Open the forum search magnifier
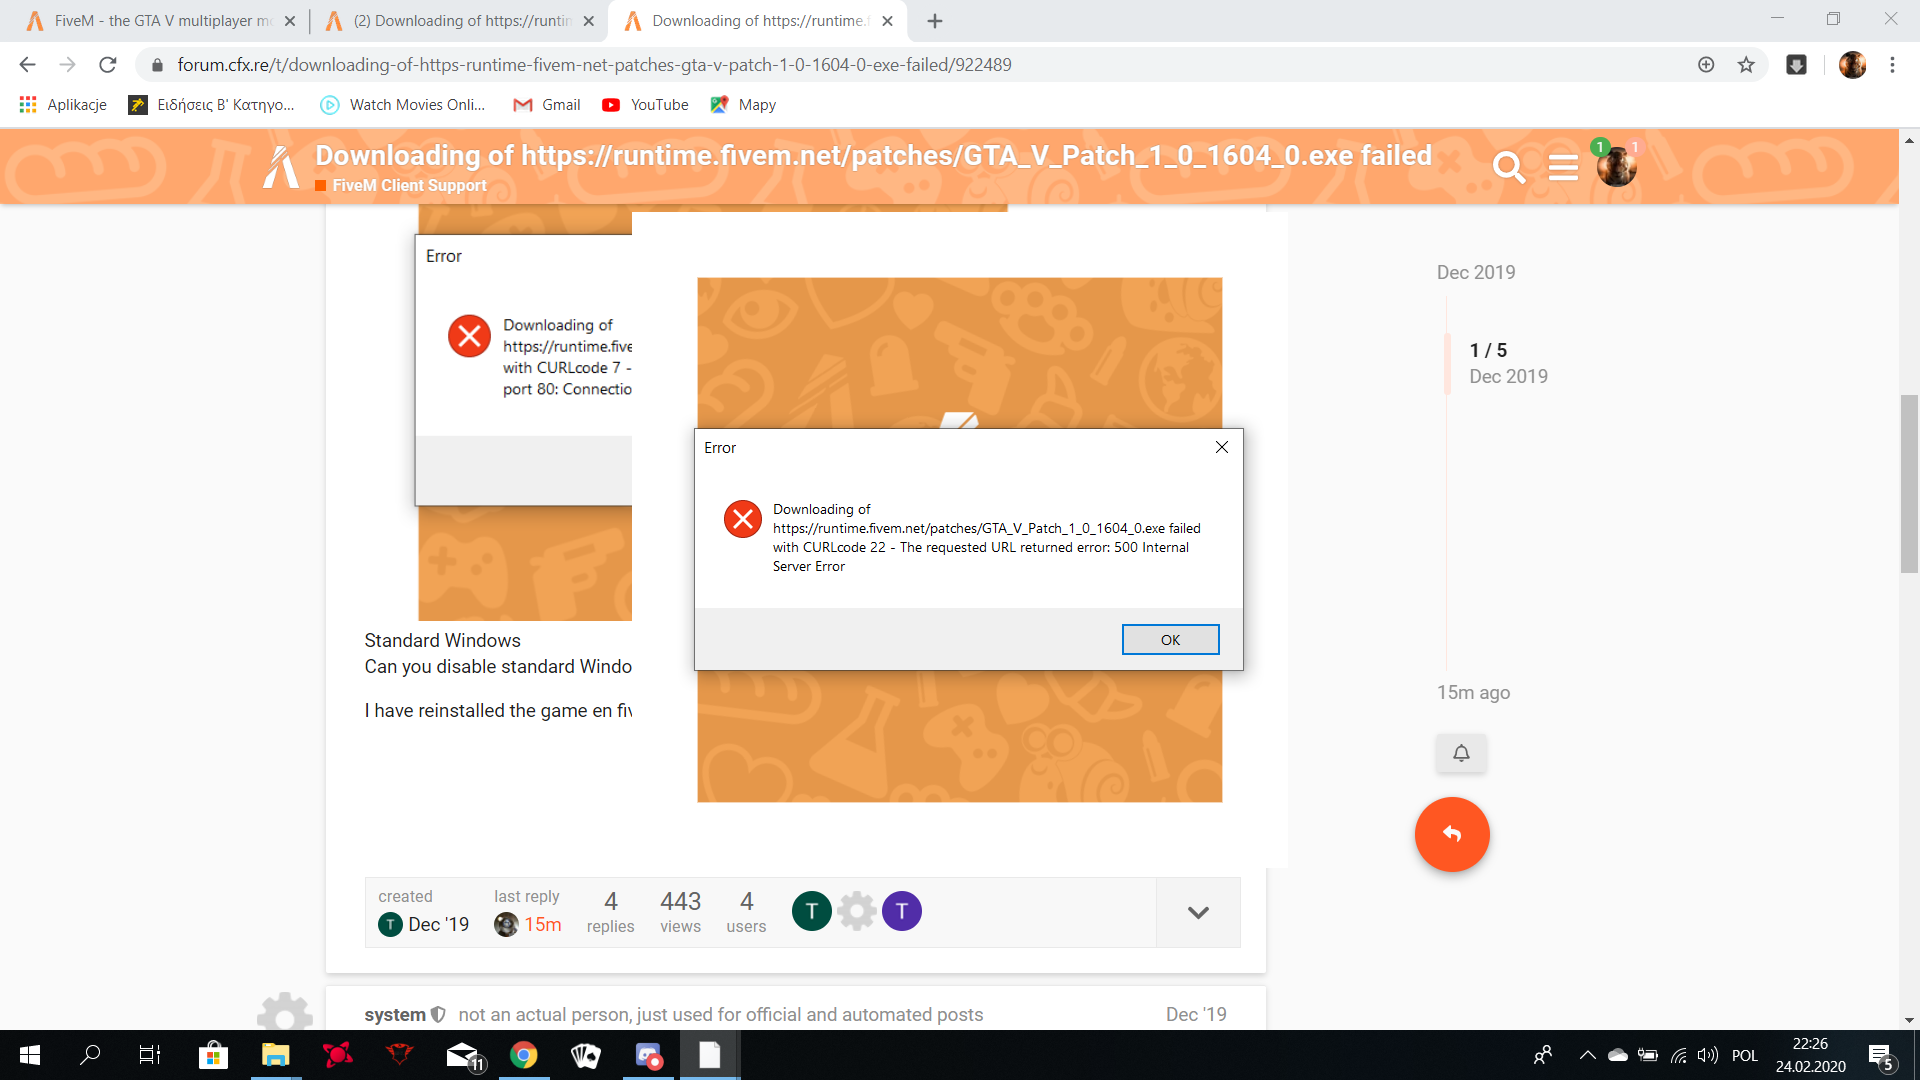The image size is (1920, 1080). 1508,167
